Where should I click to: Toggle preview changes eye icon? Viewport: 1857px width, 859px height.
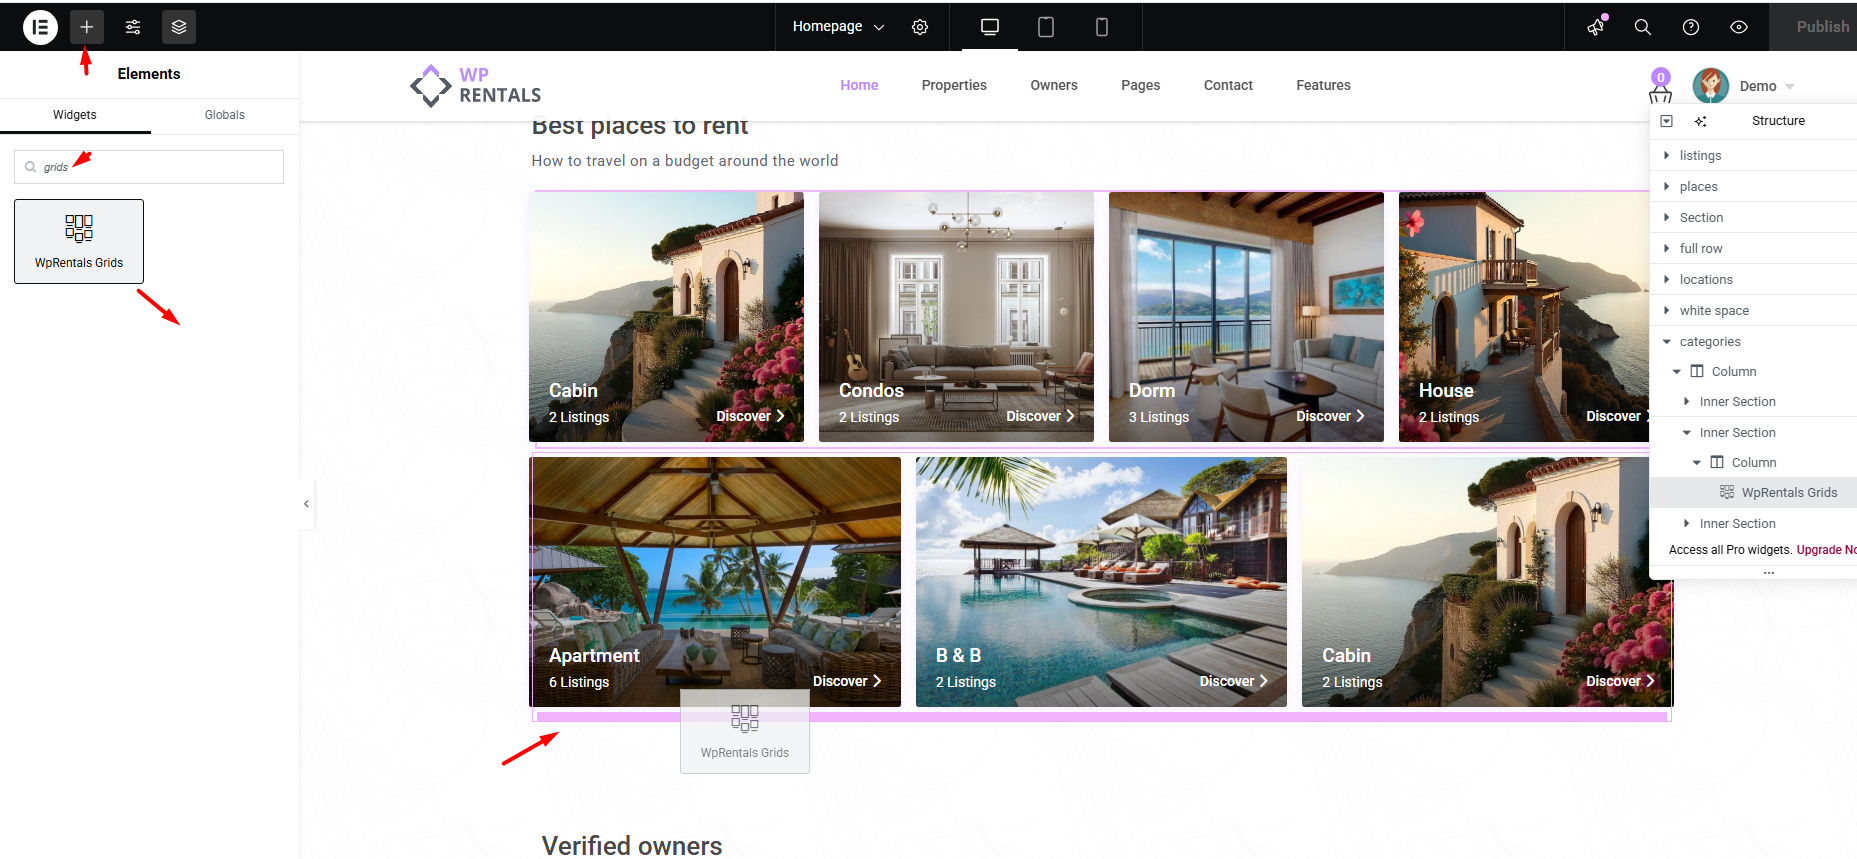[x=1738, y=27]
